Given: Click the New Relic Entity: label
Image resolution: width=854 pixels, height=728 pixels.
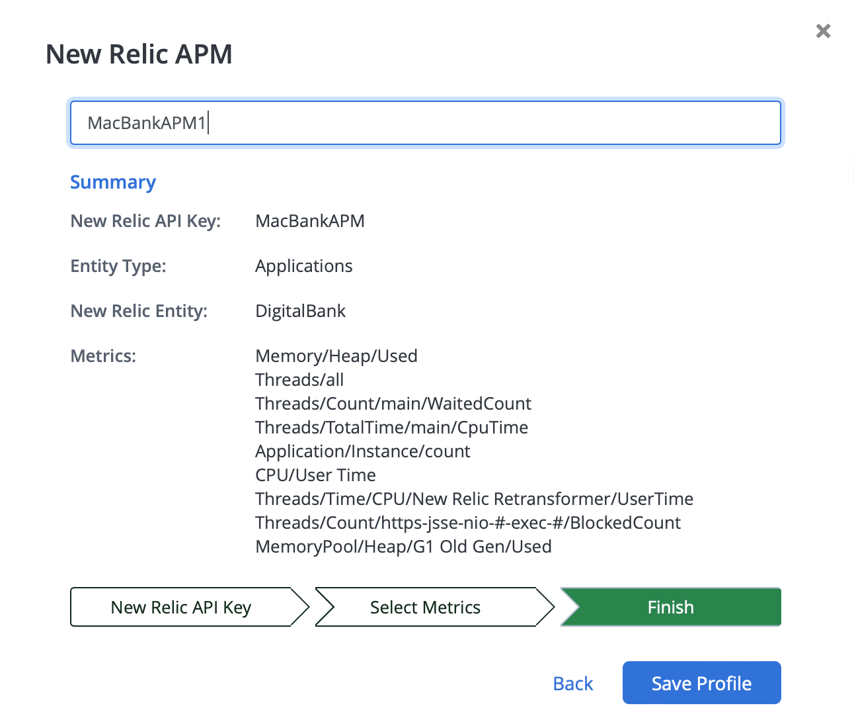Looking at the screenshot, I should 139,311.
